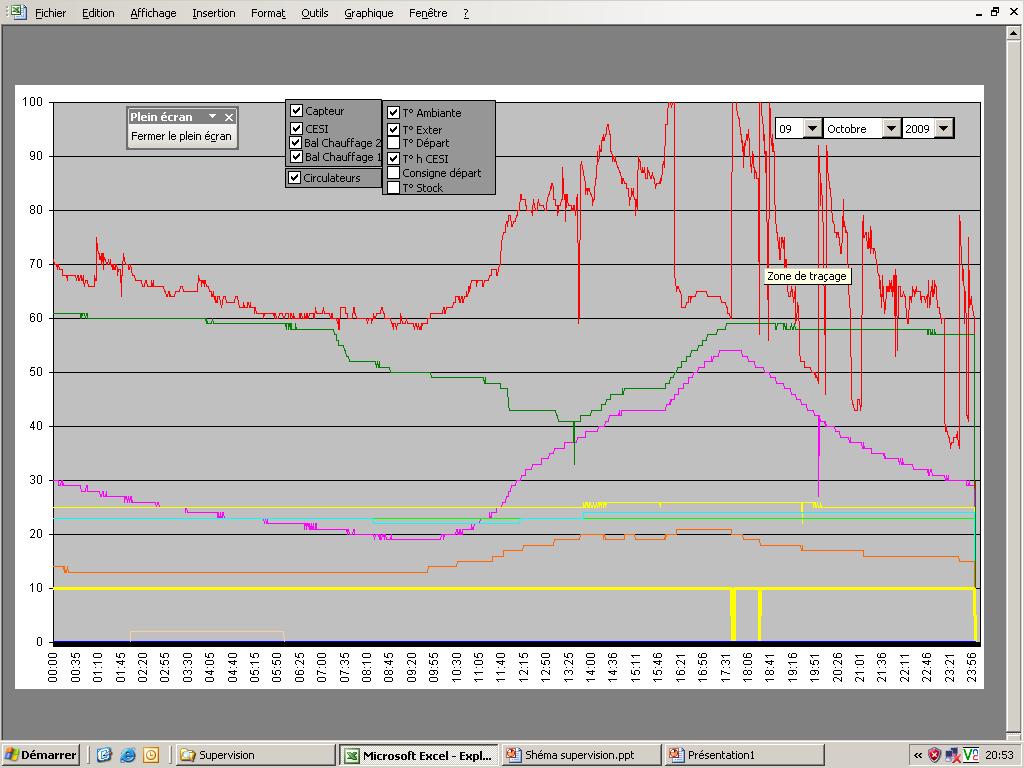Image resolution: width=1024 pixels, height=768 pixels.
Task: Open the Affichage menu
Action: [x=153, y=13]
